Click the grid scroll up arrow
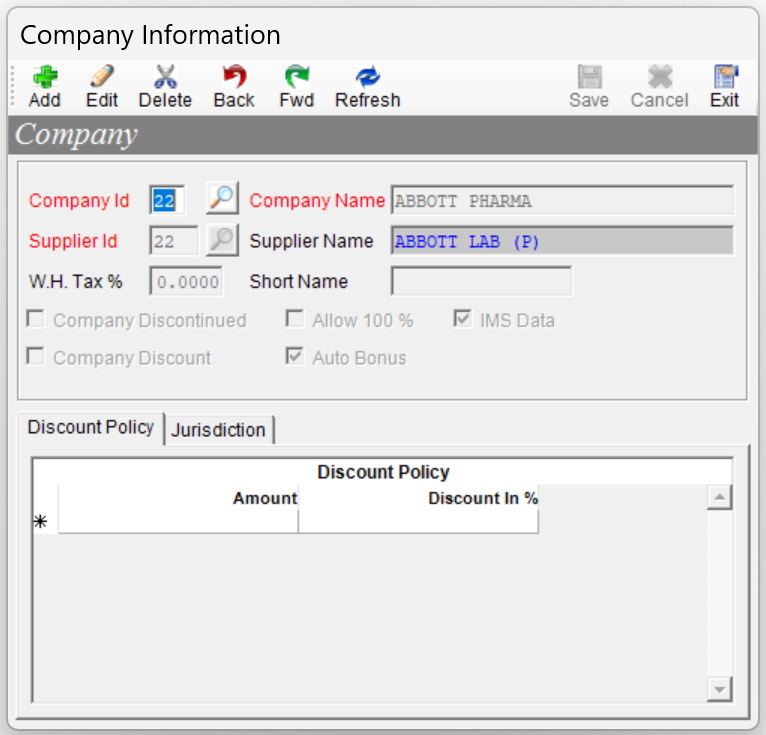This screenshot has height=735, width=766. pyautogui.click(x=720, y=497)
